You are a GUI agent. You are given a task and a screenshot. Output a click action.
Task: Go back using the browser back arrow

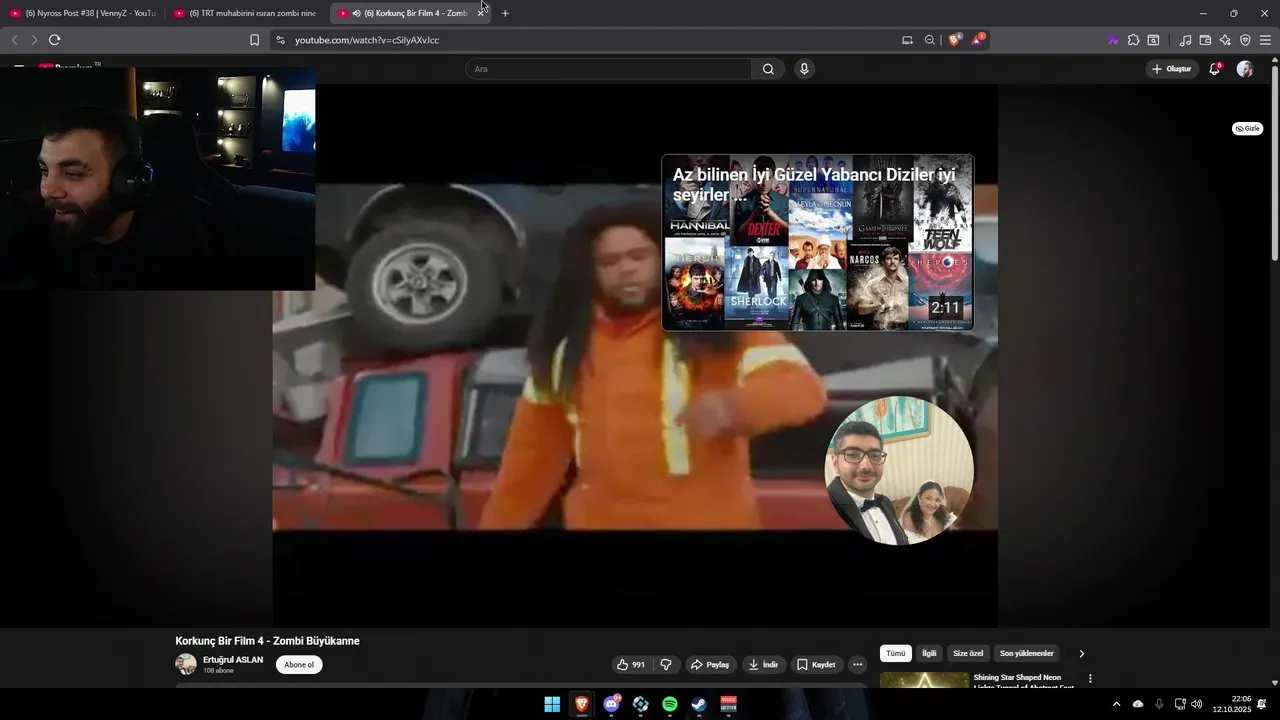click(14, 40)
